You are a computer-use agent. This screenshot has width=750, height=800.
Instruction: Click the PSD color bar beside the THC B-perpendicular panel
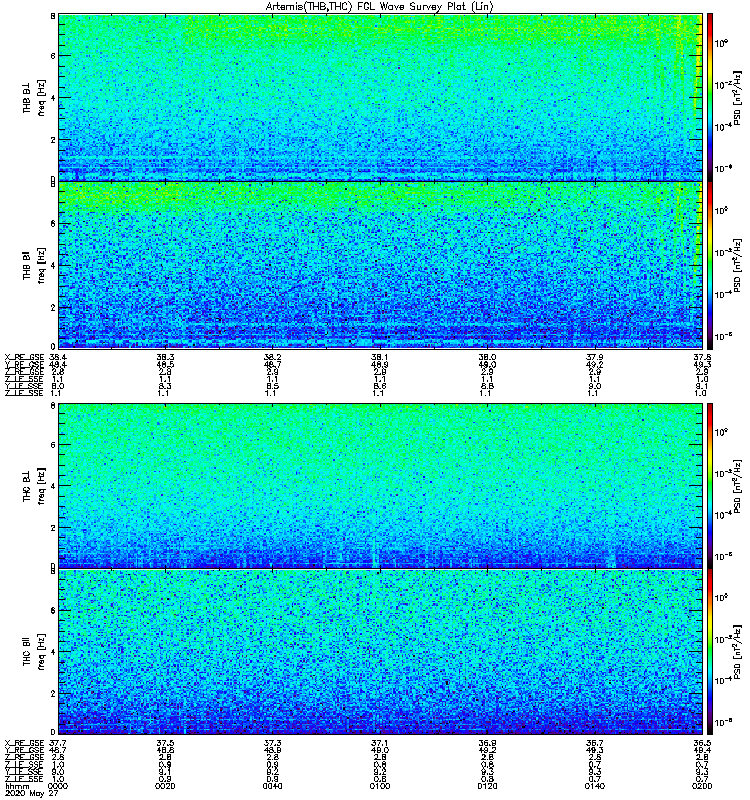tap(709, 485)
